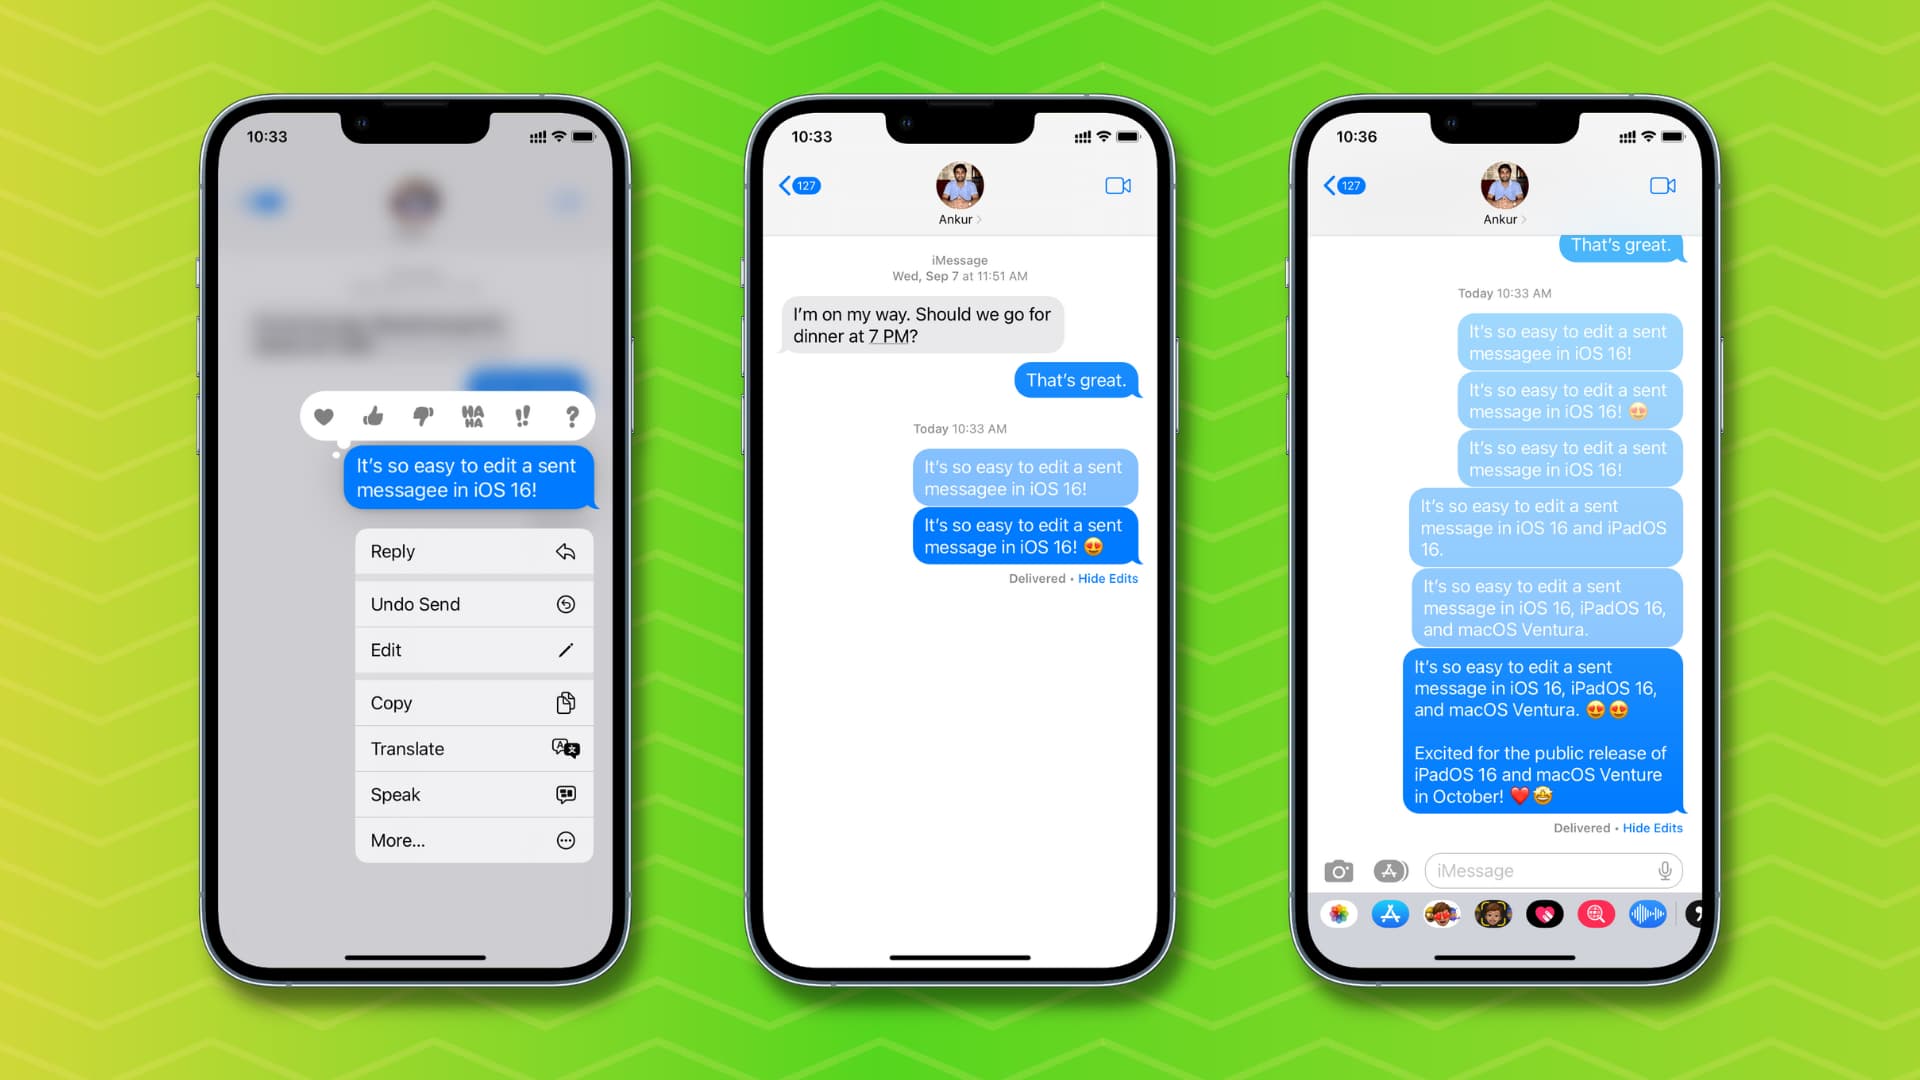Tap the Translate icon in context menu

pyautogui.click(x=564, y=749)
